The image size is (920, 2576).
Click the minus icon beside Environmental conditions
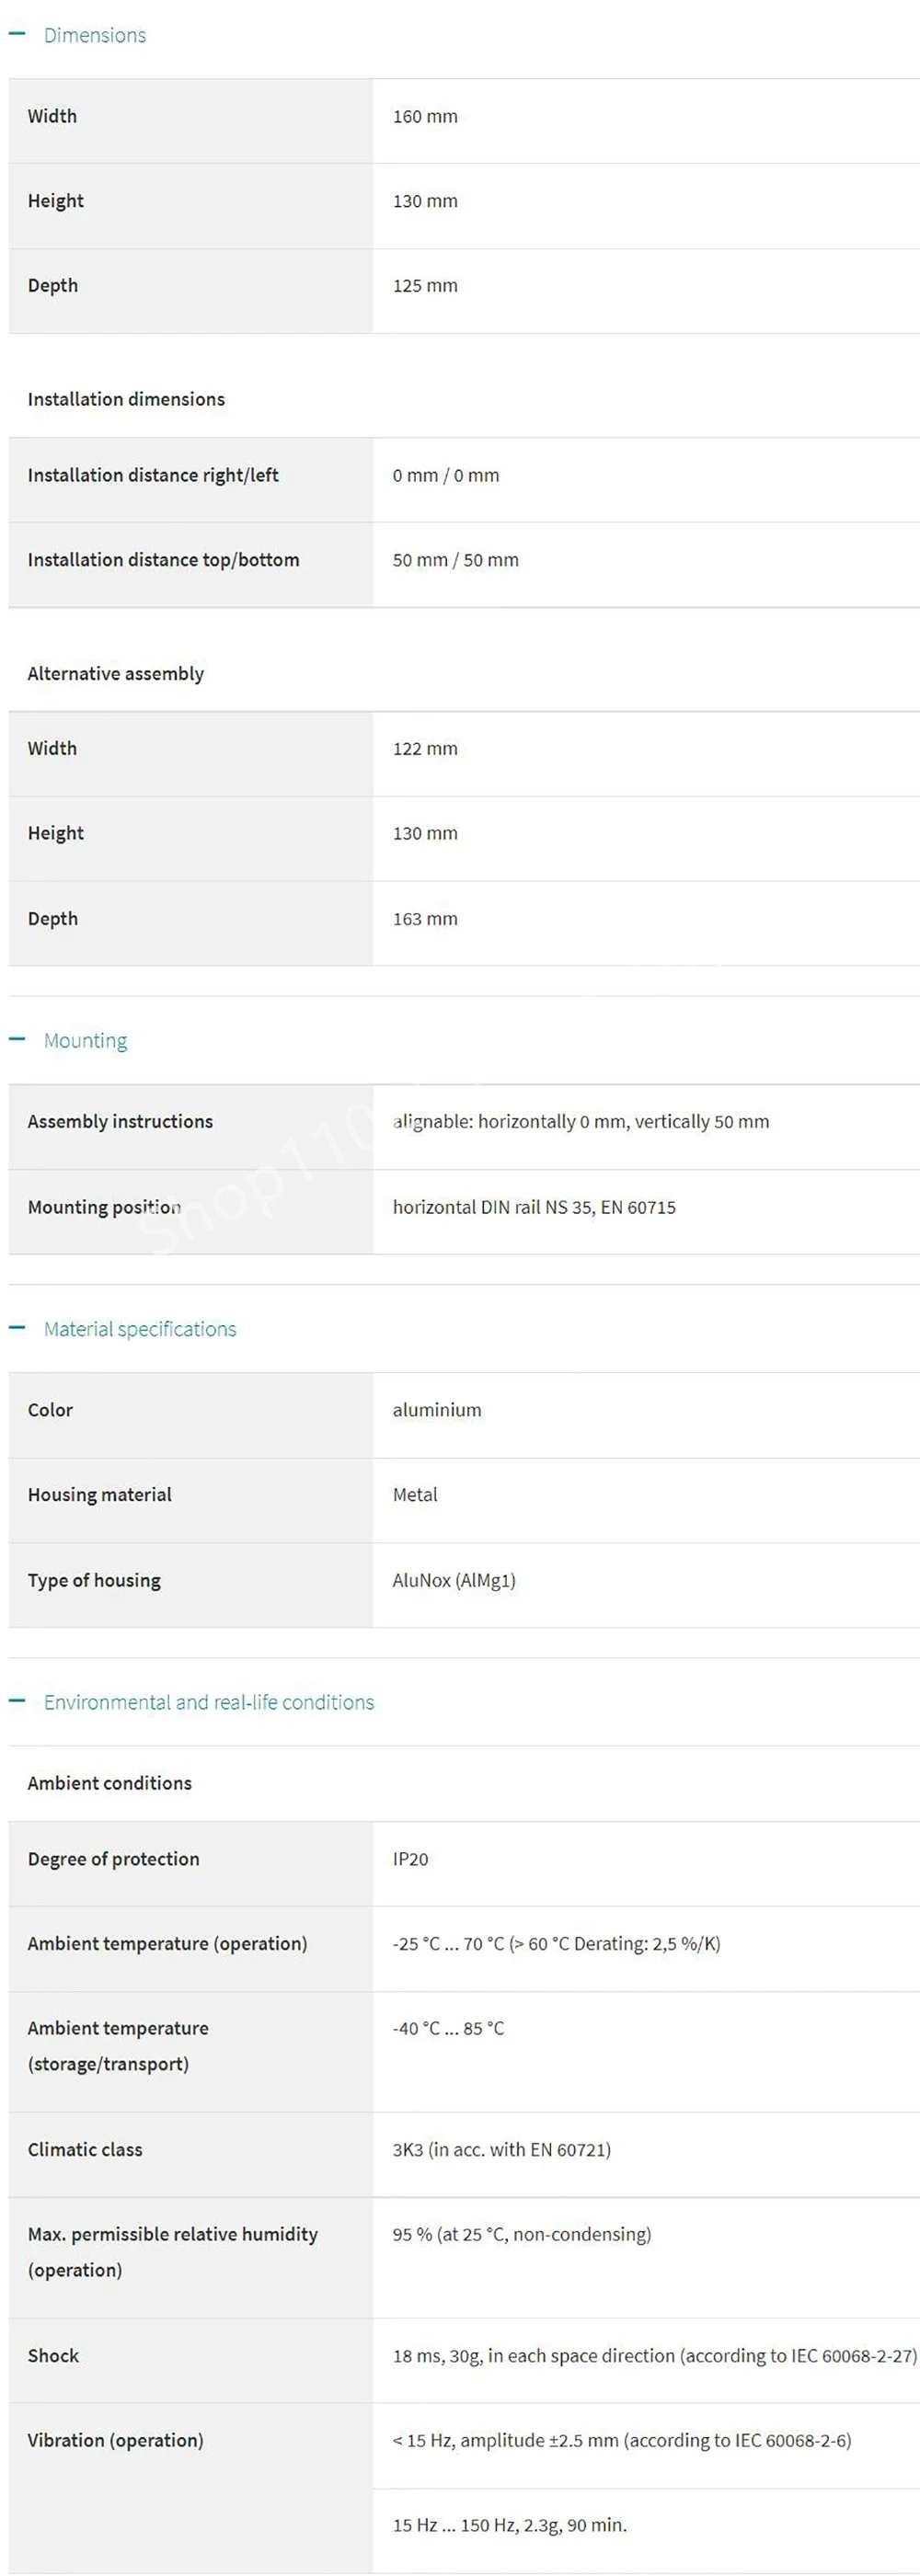16,1701
